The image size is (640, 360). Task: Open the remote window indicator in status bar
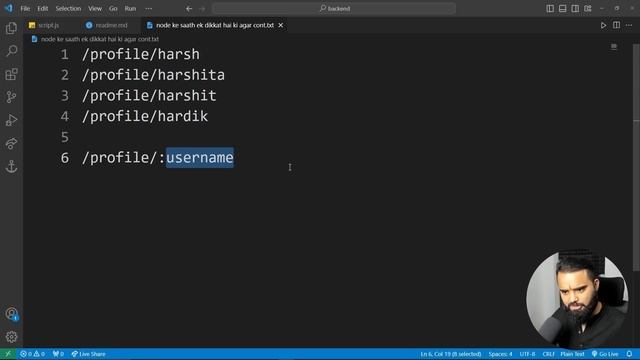pyautogui.click(x=8, y=354)
